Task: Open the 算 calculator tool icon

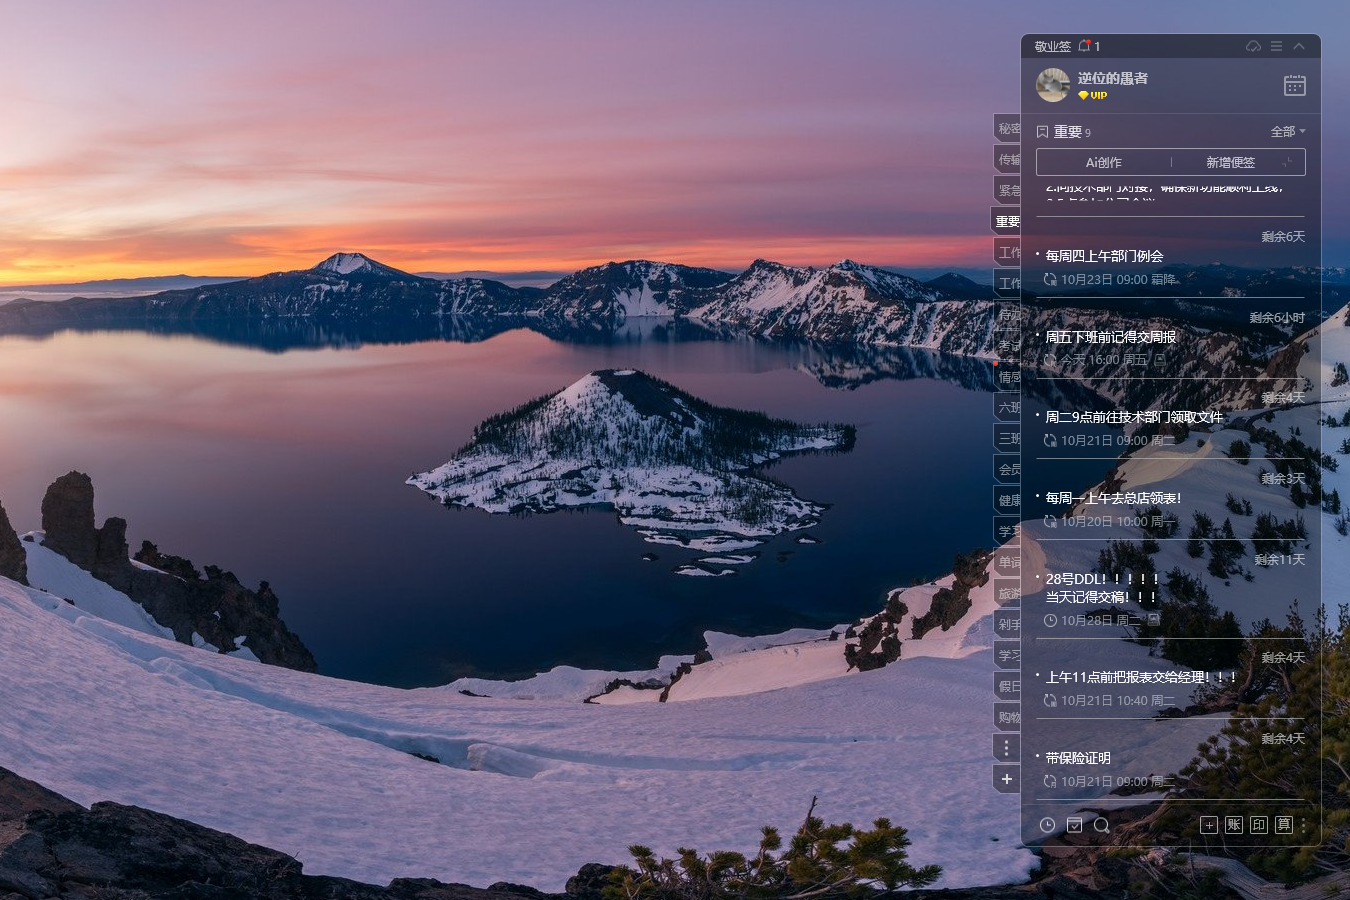Action: pyautogui.click(x=1284, y=825)
